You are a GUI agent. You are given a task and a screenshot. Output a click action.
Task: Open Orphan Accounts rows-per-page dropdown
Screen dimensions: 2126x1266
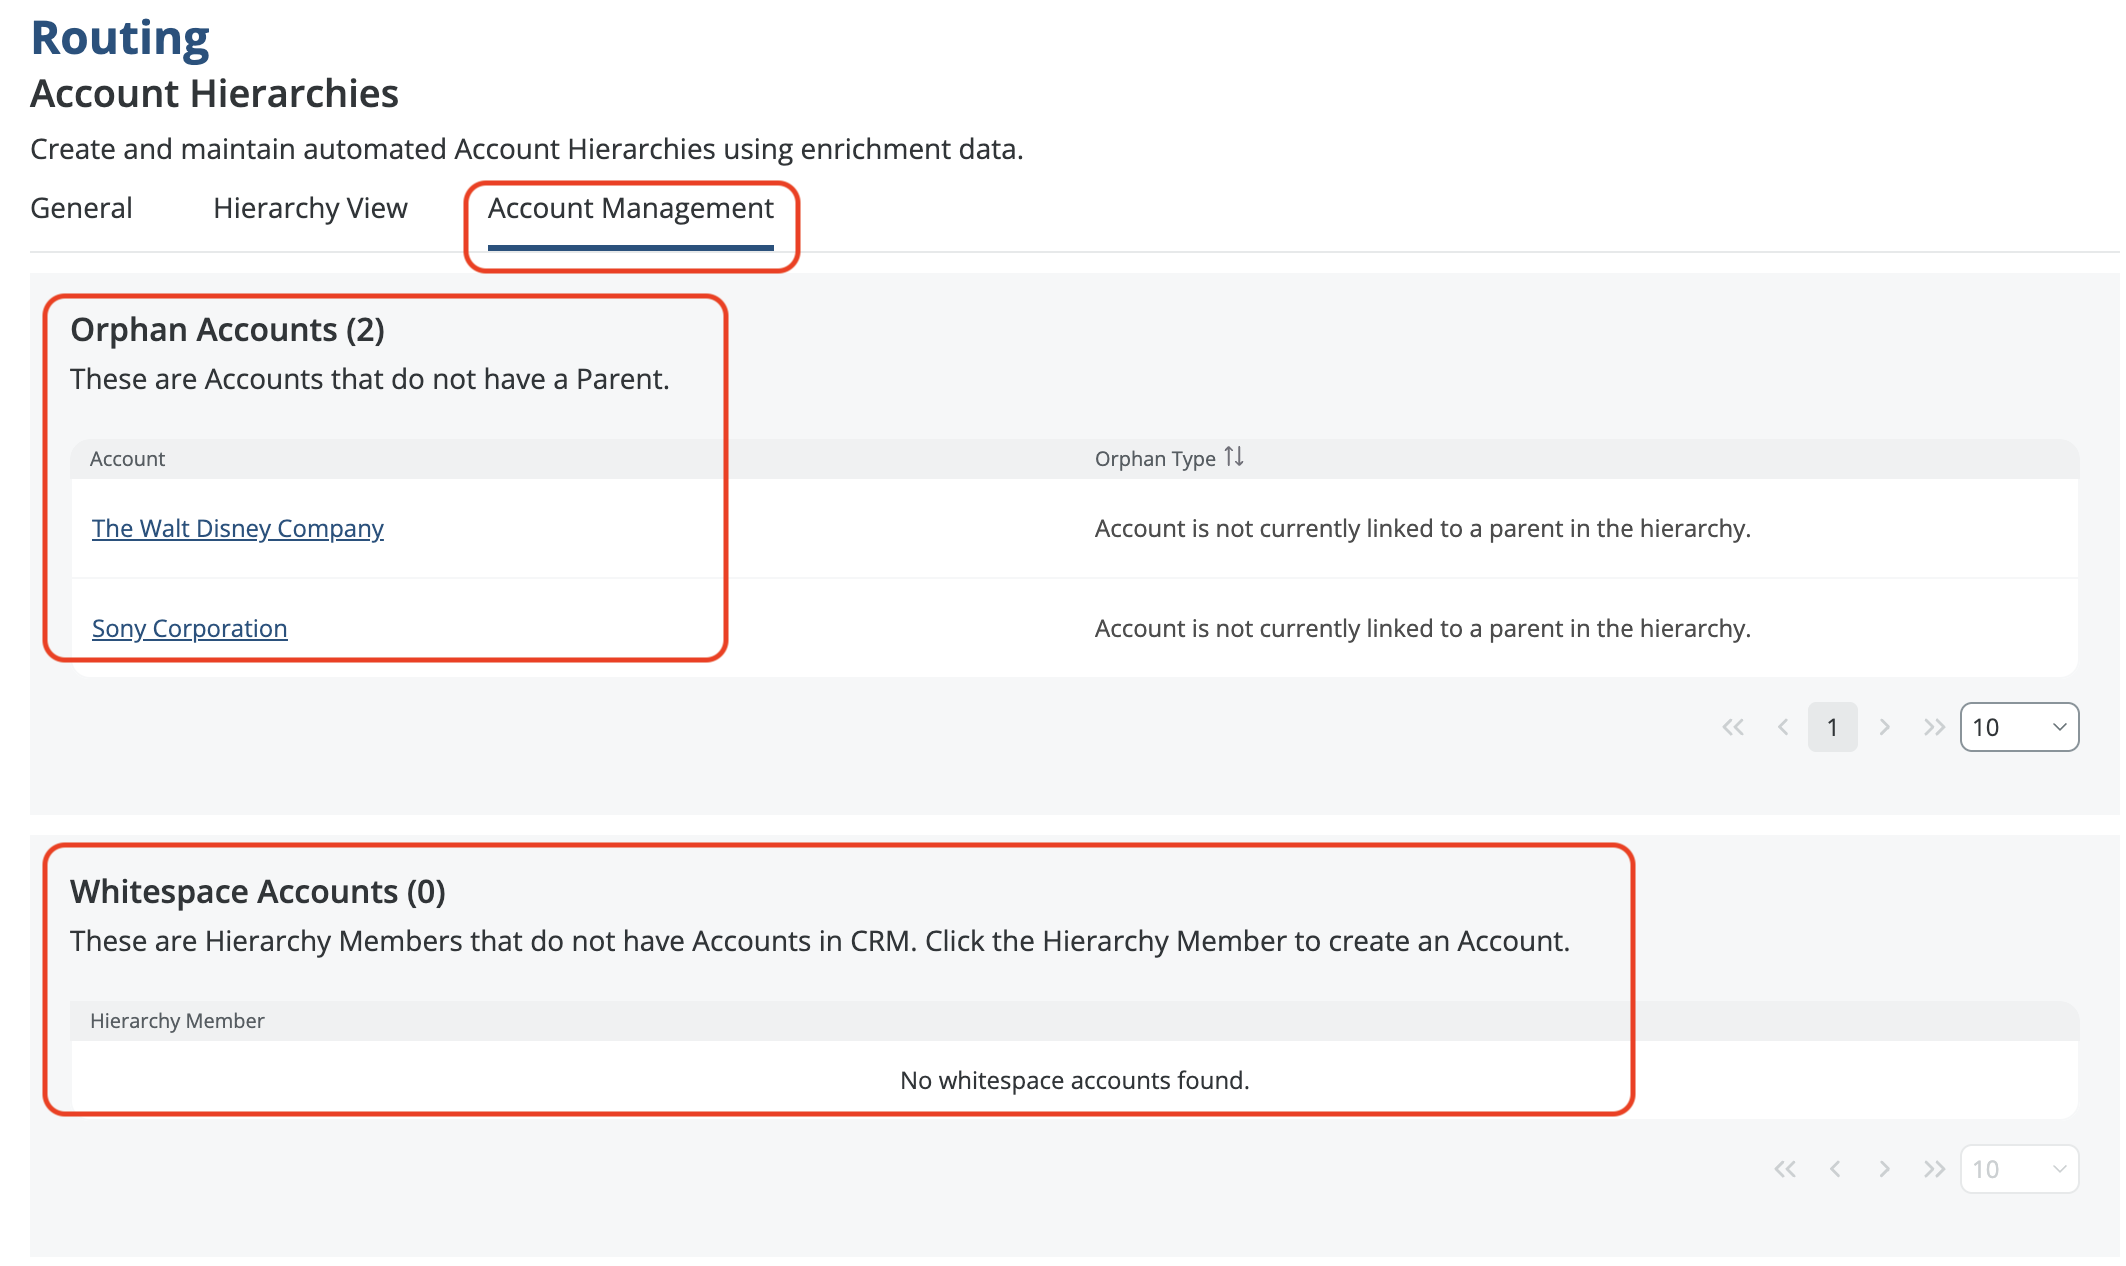pyautogui.click(x=2019, y=727)
